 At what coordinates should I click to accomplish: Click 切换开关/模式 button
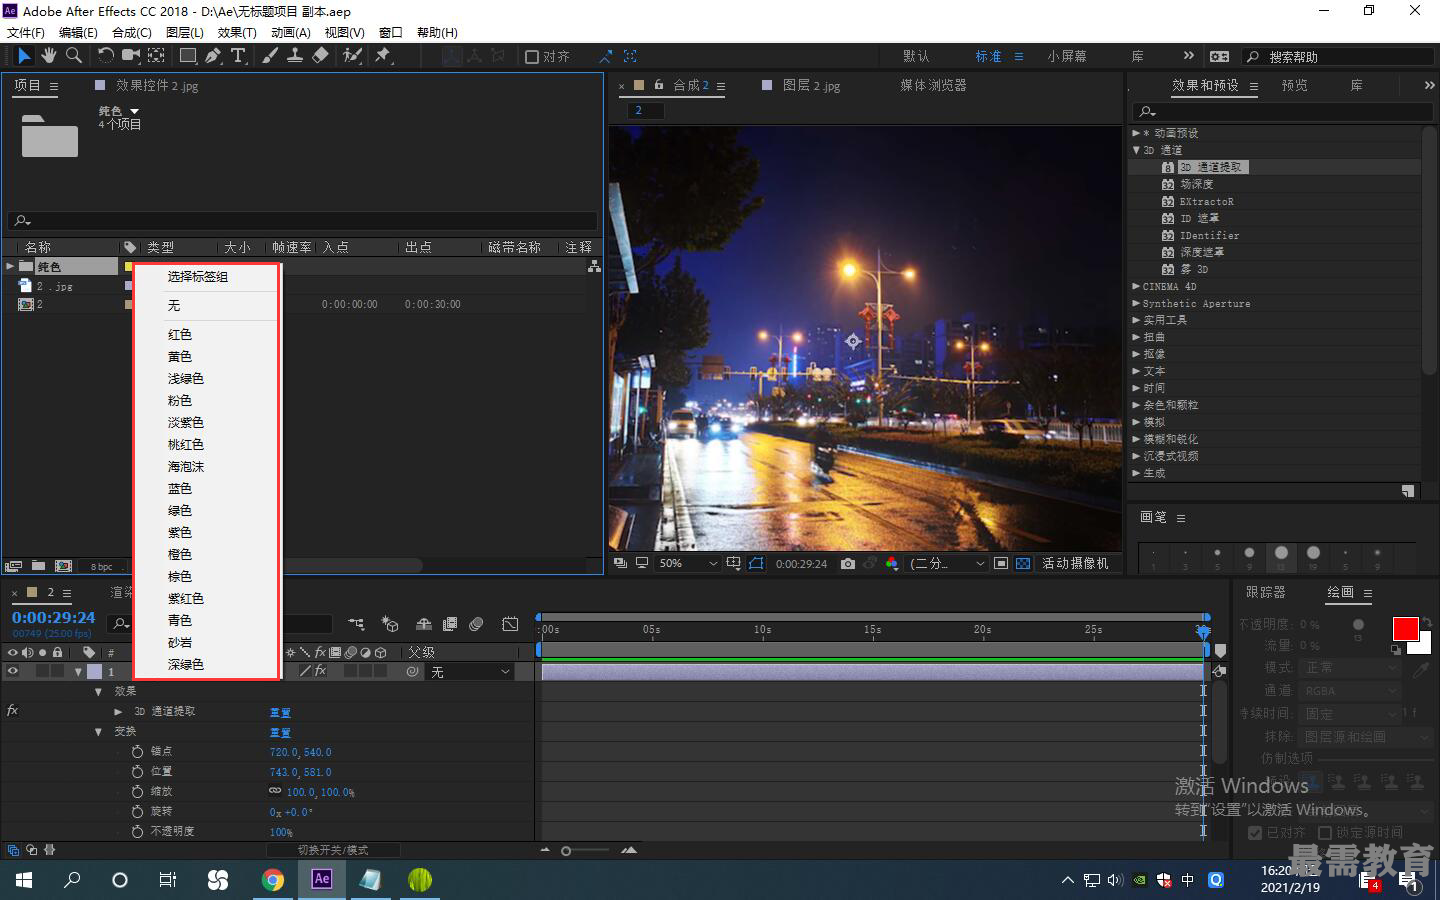coord(333,850)
